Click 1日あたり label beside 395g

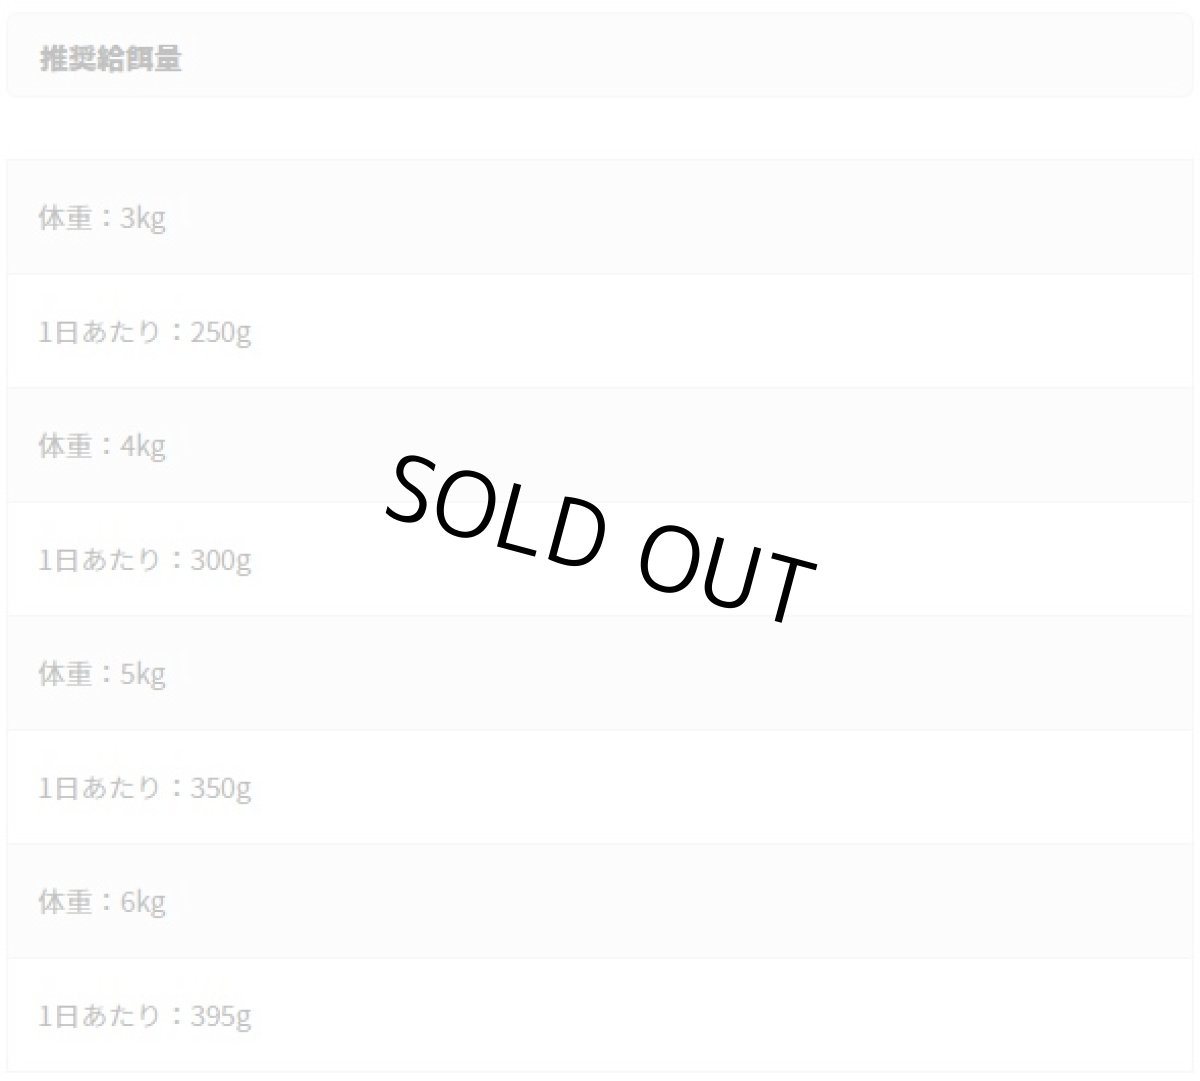(99, 1016)
